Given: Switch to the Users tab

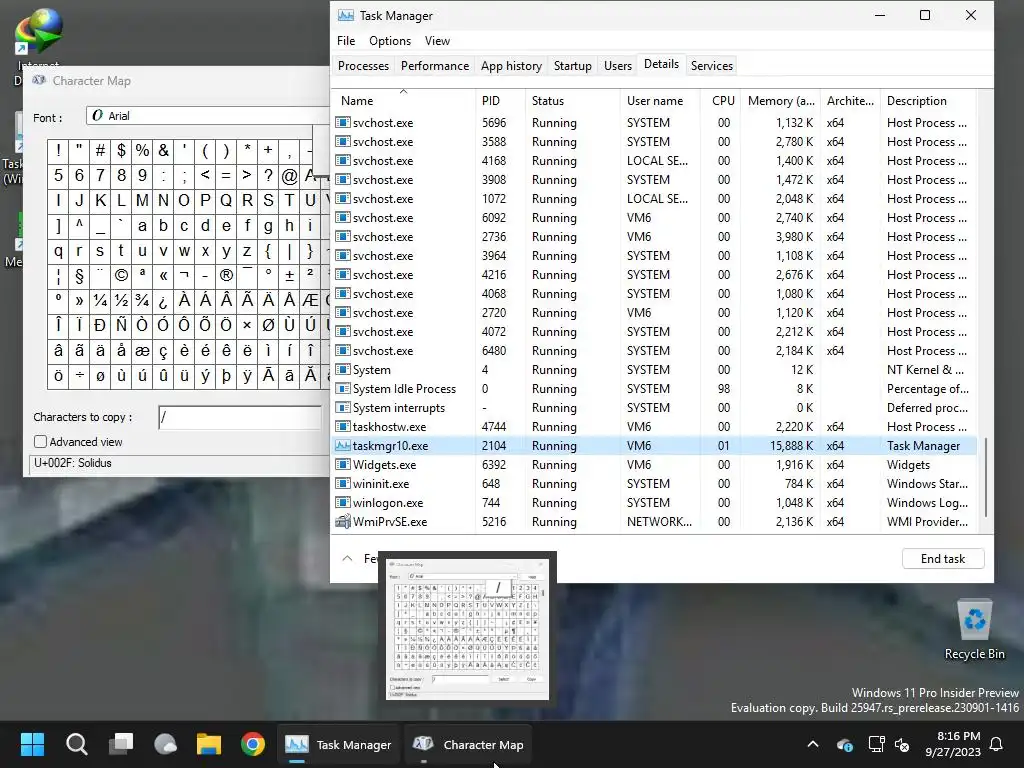Looking at the screenshot, I should coord(618,65).
